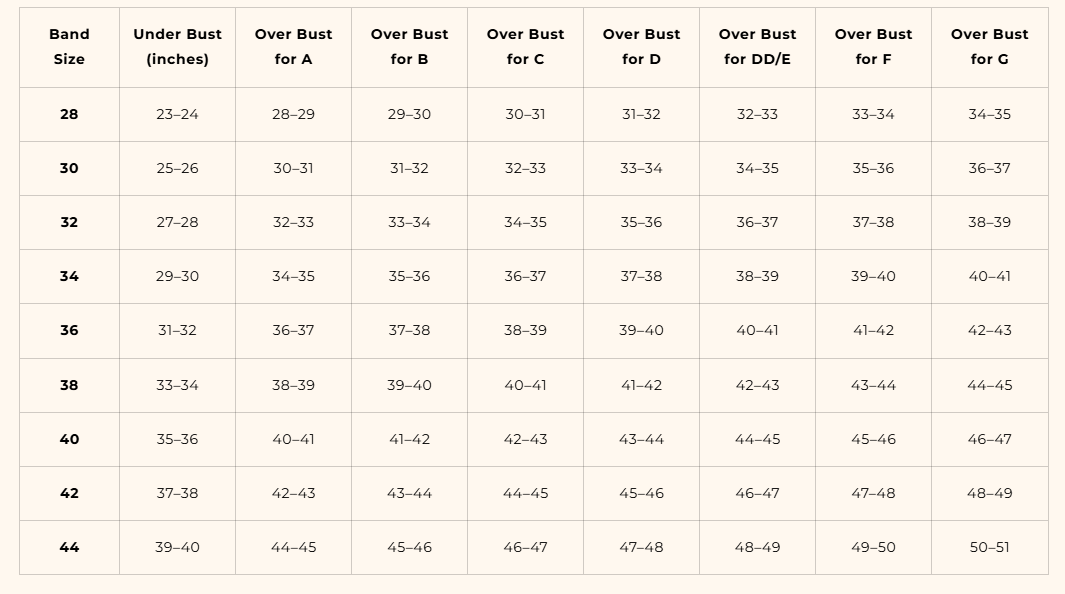The image size is (1065, 594).
Task: Select the 41–42 cell in band 40 row
Action: pos(410,439)
